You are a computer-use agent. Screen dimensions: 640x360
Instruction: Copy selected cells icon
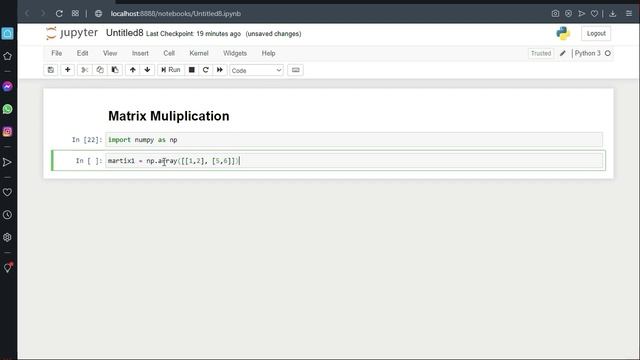(100, 70)
